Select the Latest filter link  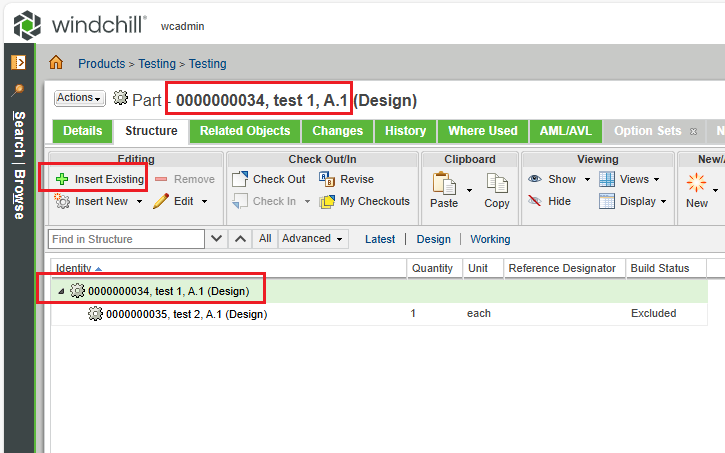click(x=380, y=239)
